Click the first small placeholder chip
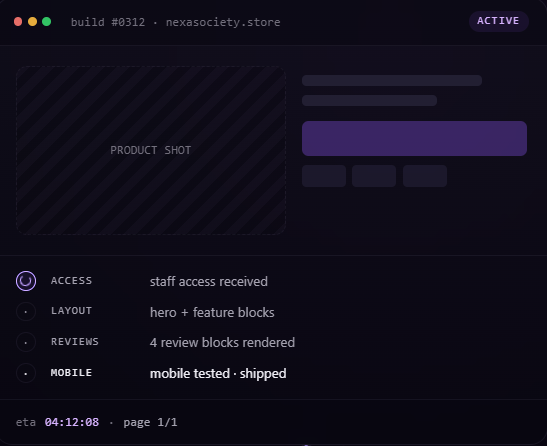The height and width of the screenshot is (446, 547). 324,176
